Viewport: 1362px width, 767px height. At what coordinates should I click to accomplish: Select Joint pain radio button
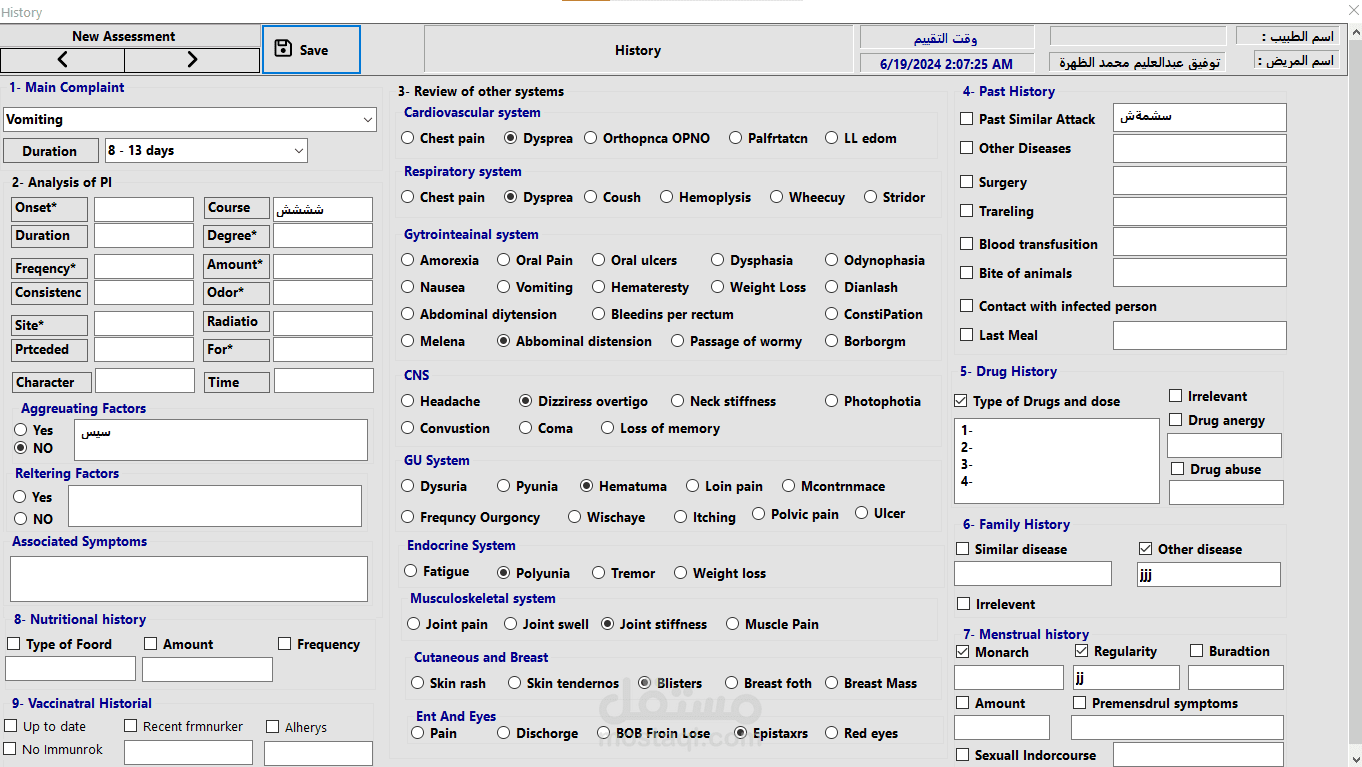[x=414, y=624]
